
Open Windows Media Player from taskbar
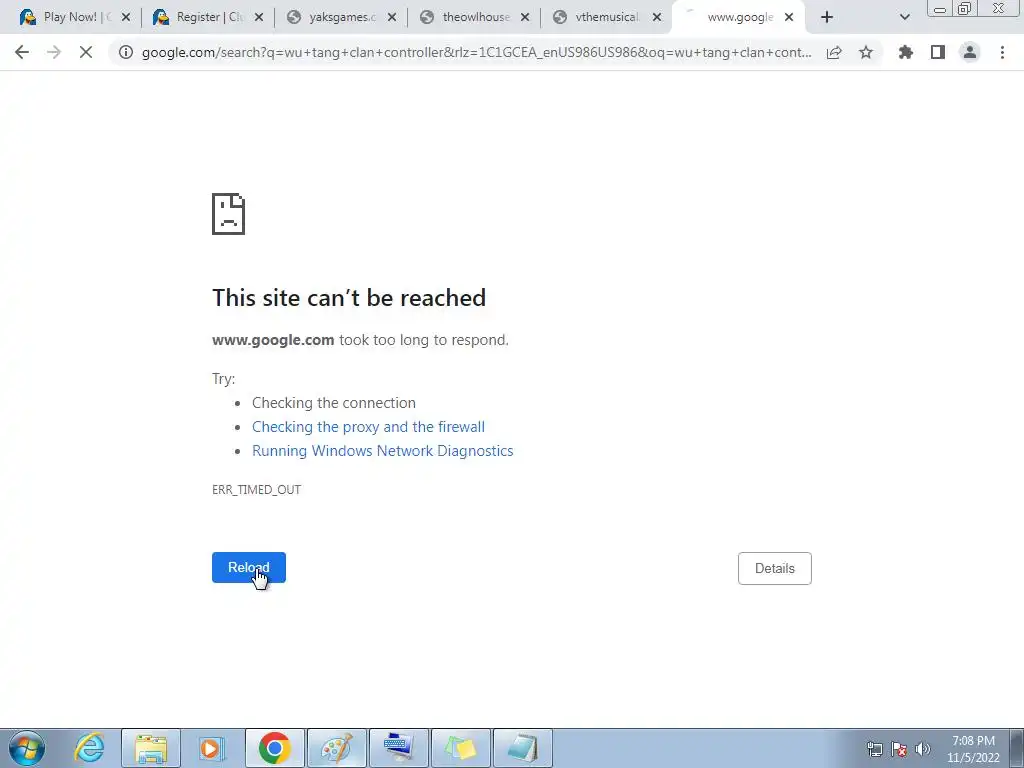click(212, 748)
